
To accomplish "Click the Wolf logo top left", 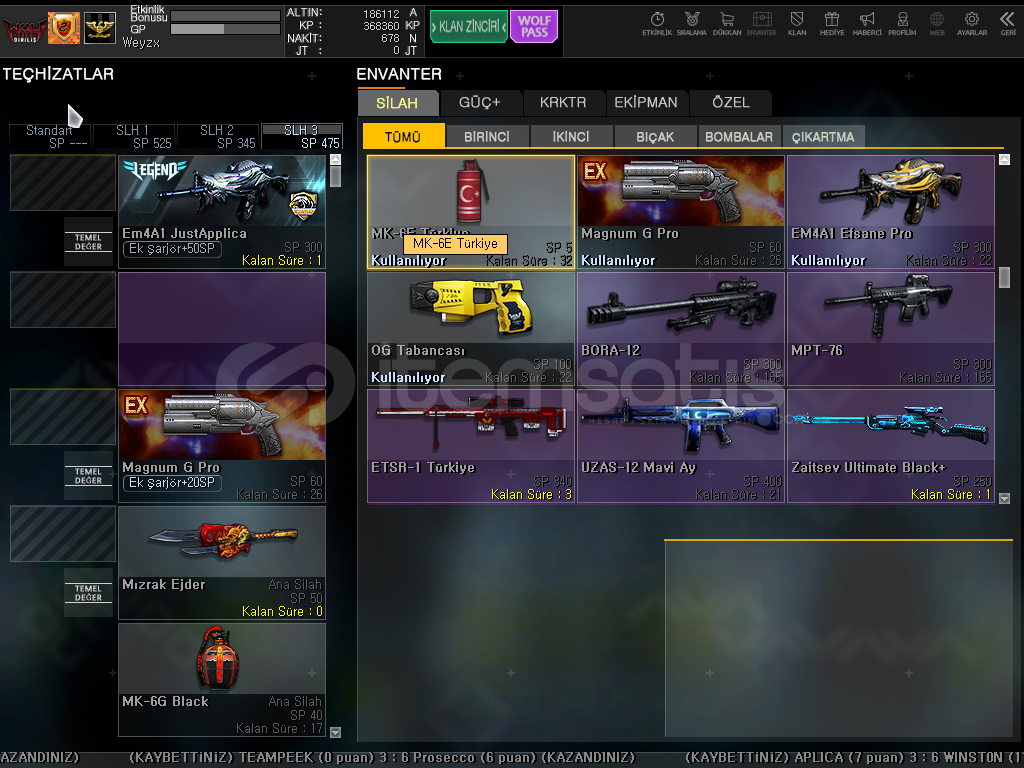I will pos(25,29).
